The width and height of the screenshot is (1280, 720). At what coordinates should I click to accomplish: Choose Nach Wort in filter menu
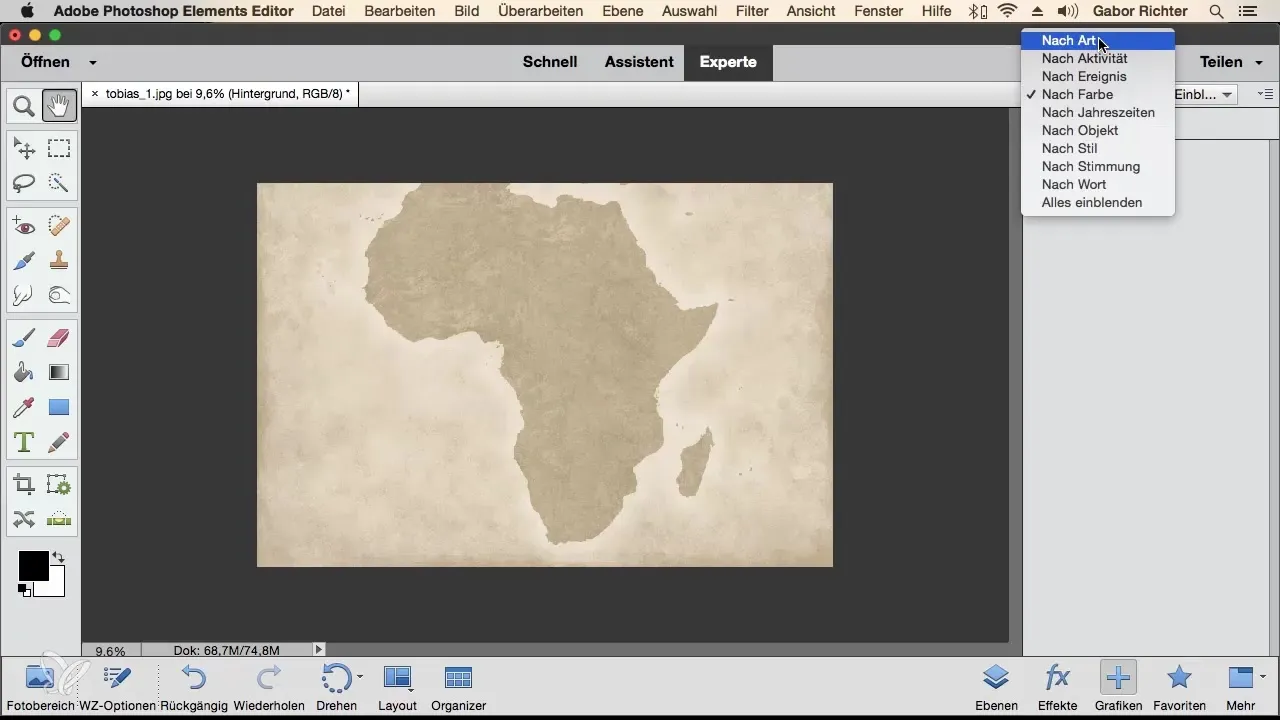point(1097,185)
